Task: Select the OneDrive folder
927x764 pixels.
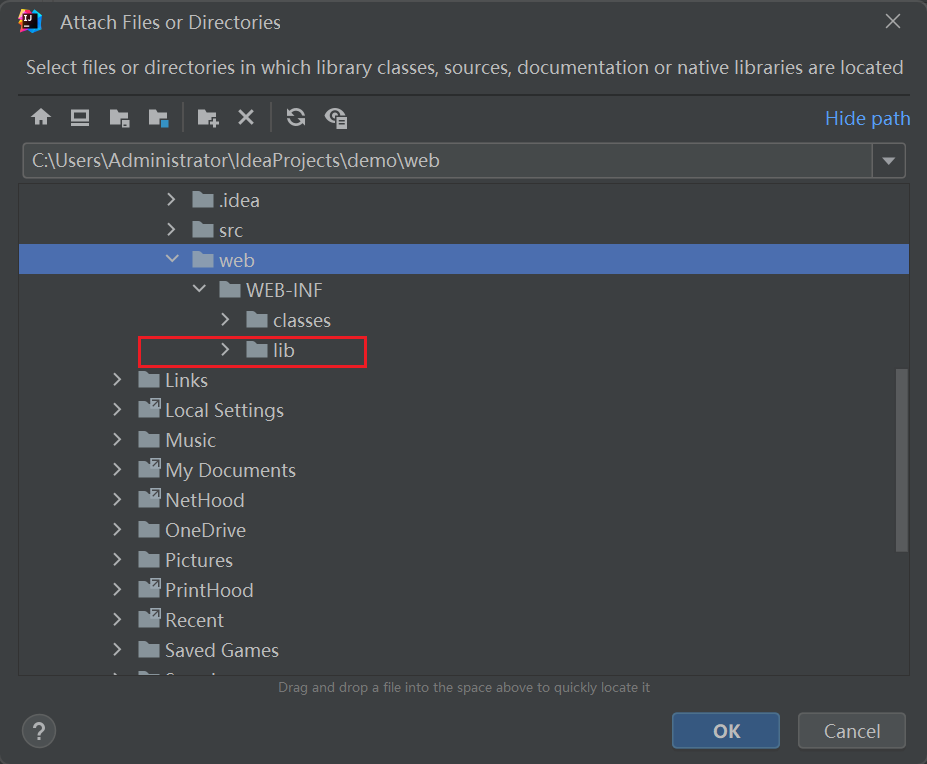Action: tap(205, 530)
